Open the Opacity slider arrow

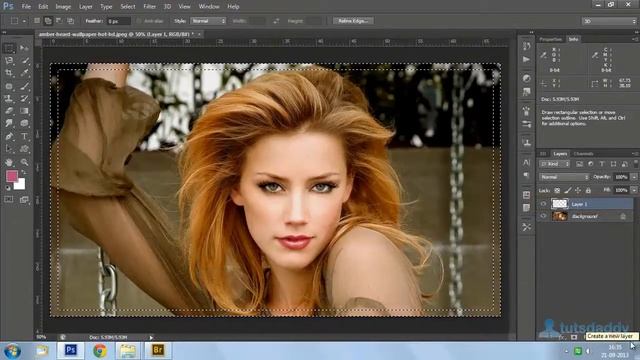[x=634, y=177]
